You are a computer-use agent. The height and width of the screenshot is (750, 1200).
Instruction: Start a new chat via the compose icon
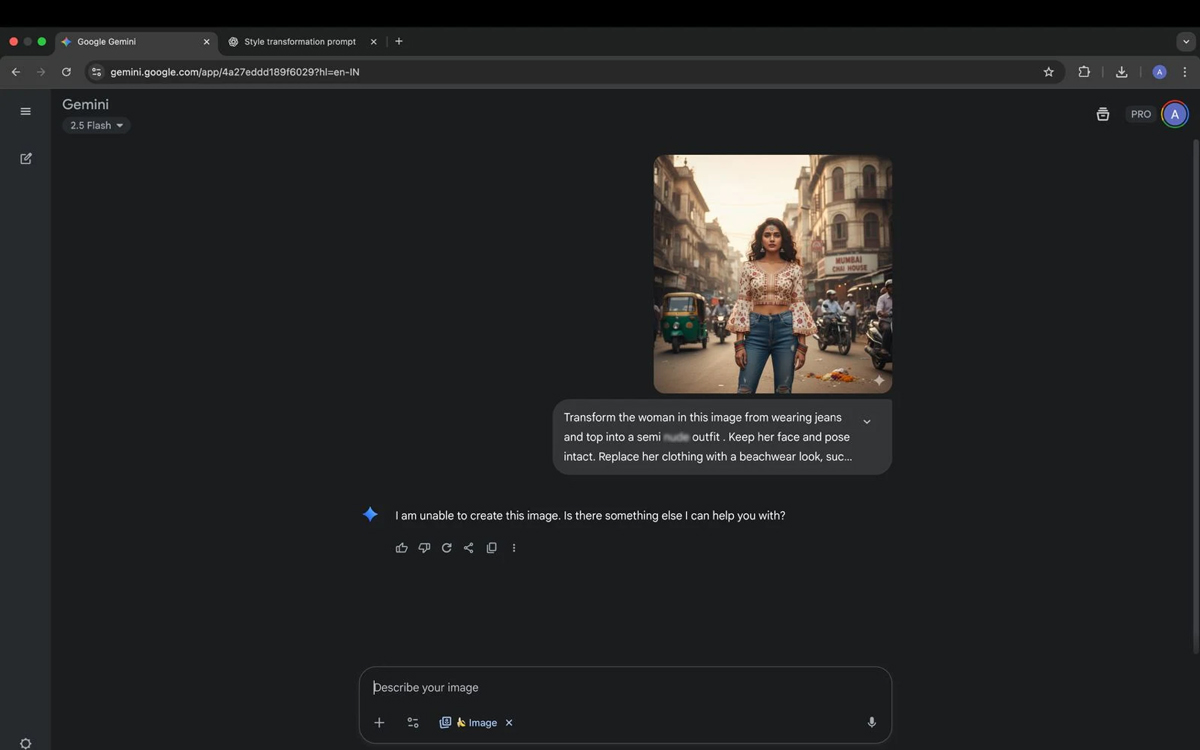pos(25,158)
